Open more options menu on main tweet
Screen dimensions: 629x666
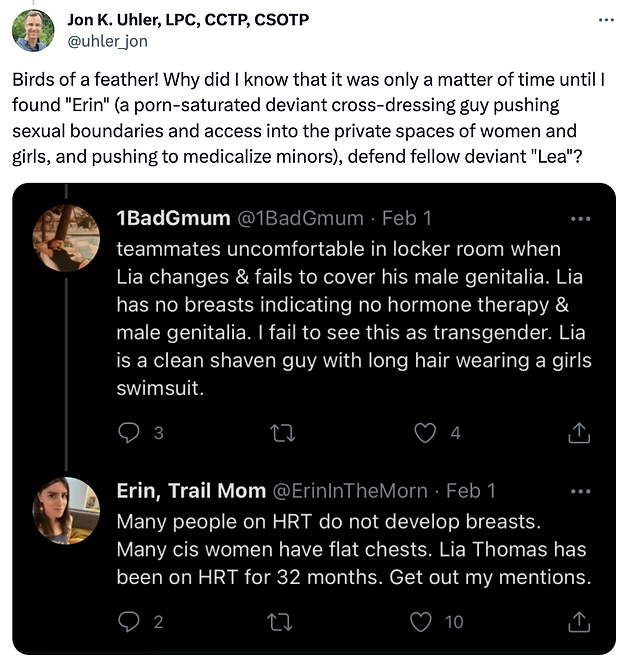point(605,20)
